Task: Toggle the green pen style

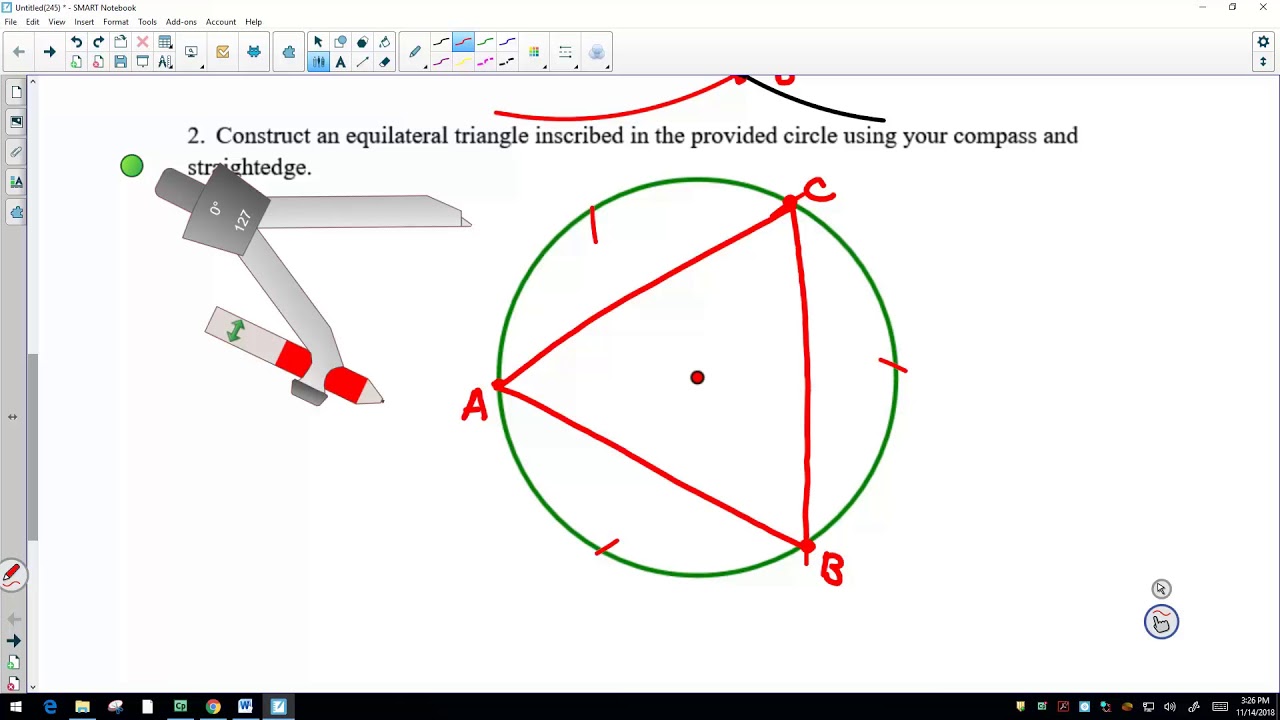Action: click(x=485, y=42)
